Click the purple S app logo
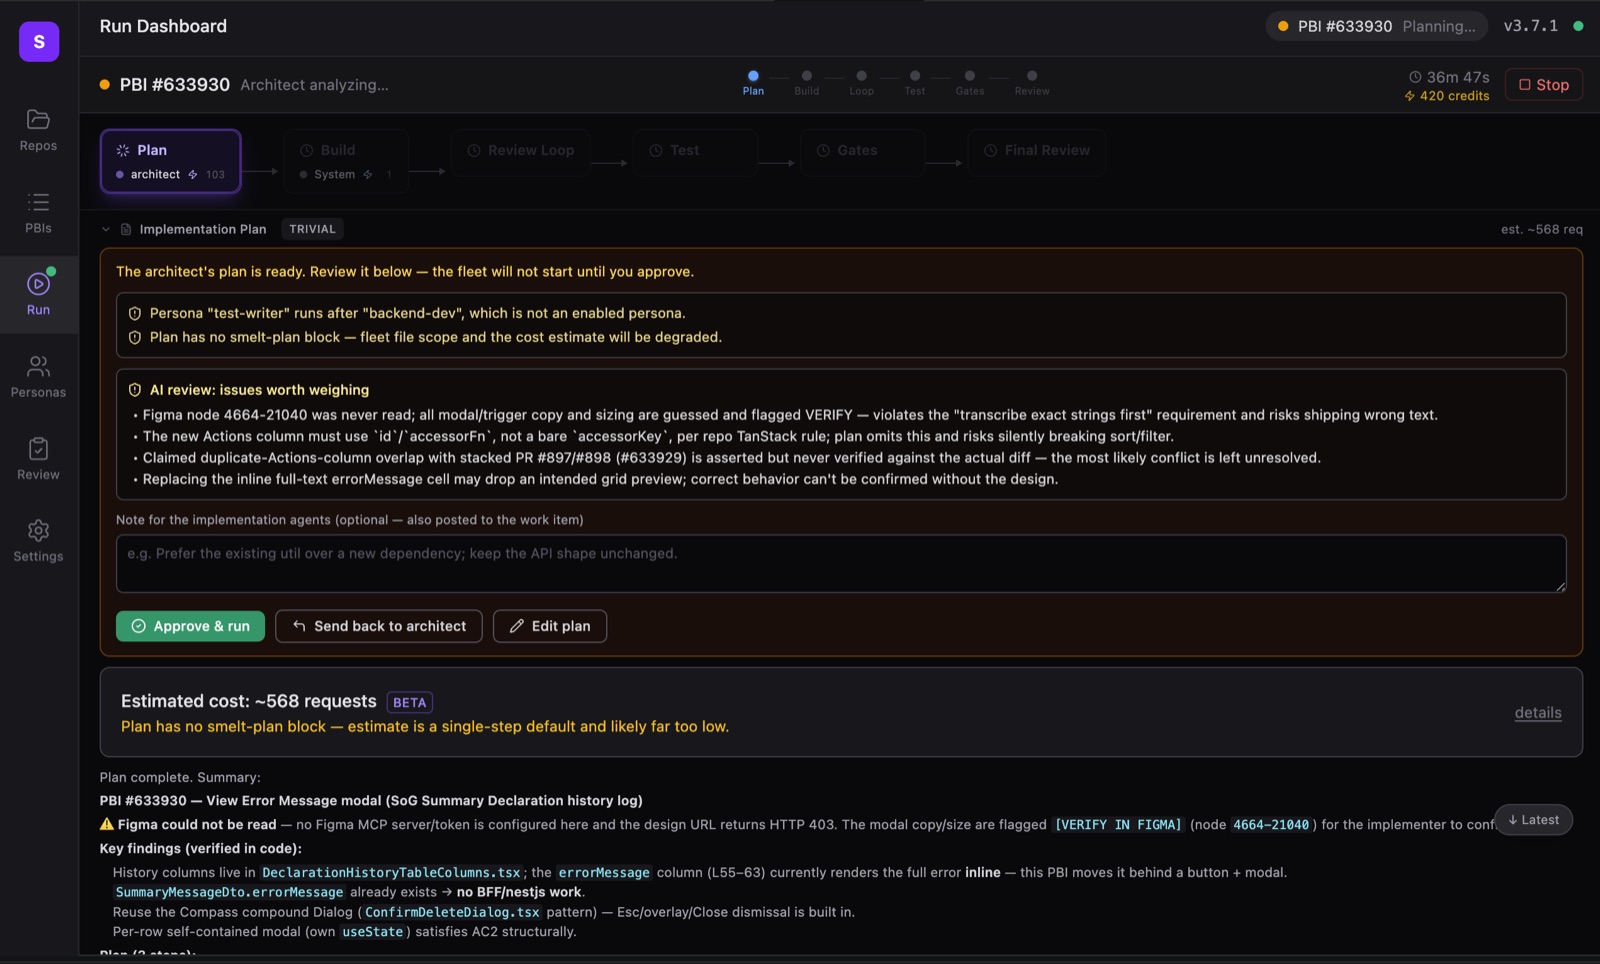 (39, 41)
